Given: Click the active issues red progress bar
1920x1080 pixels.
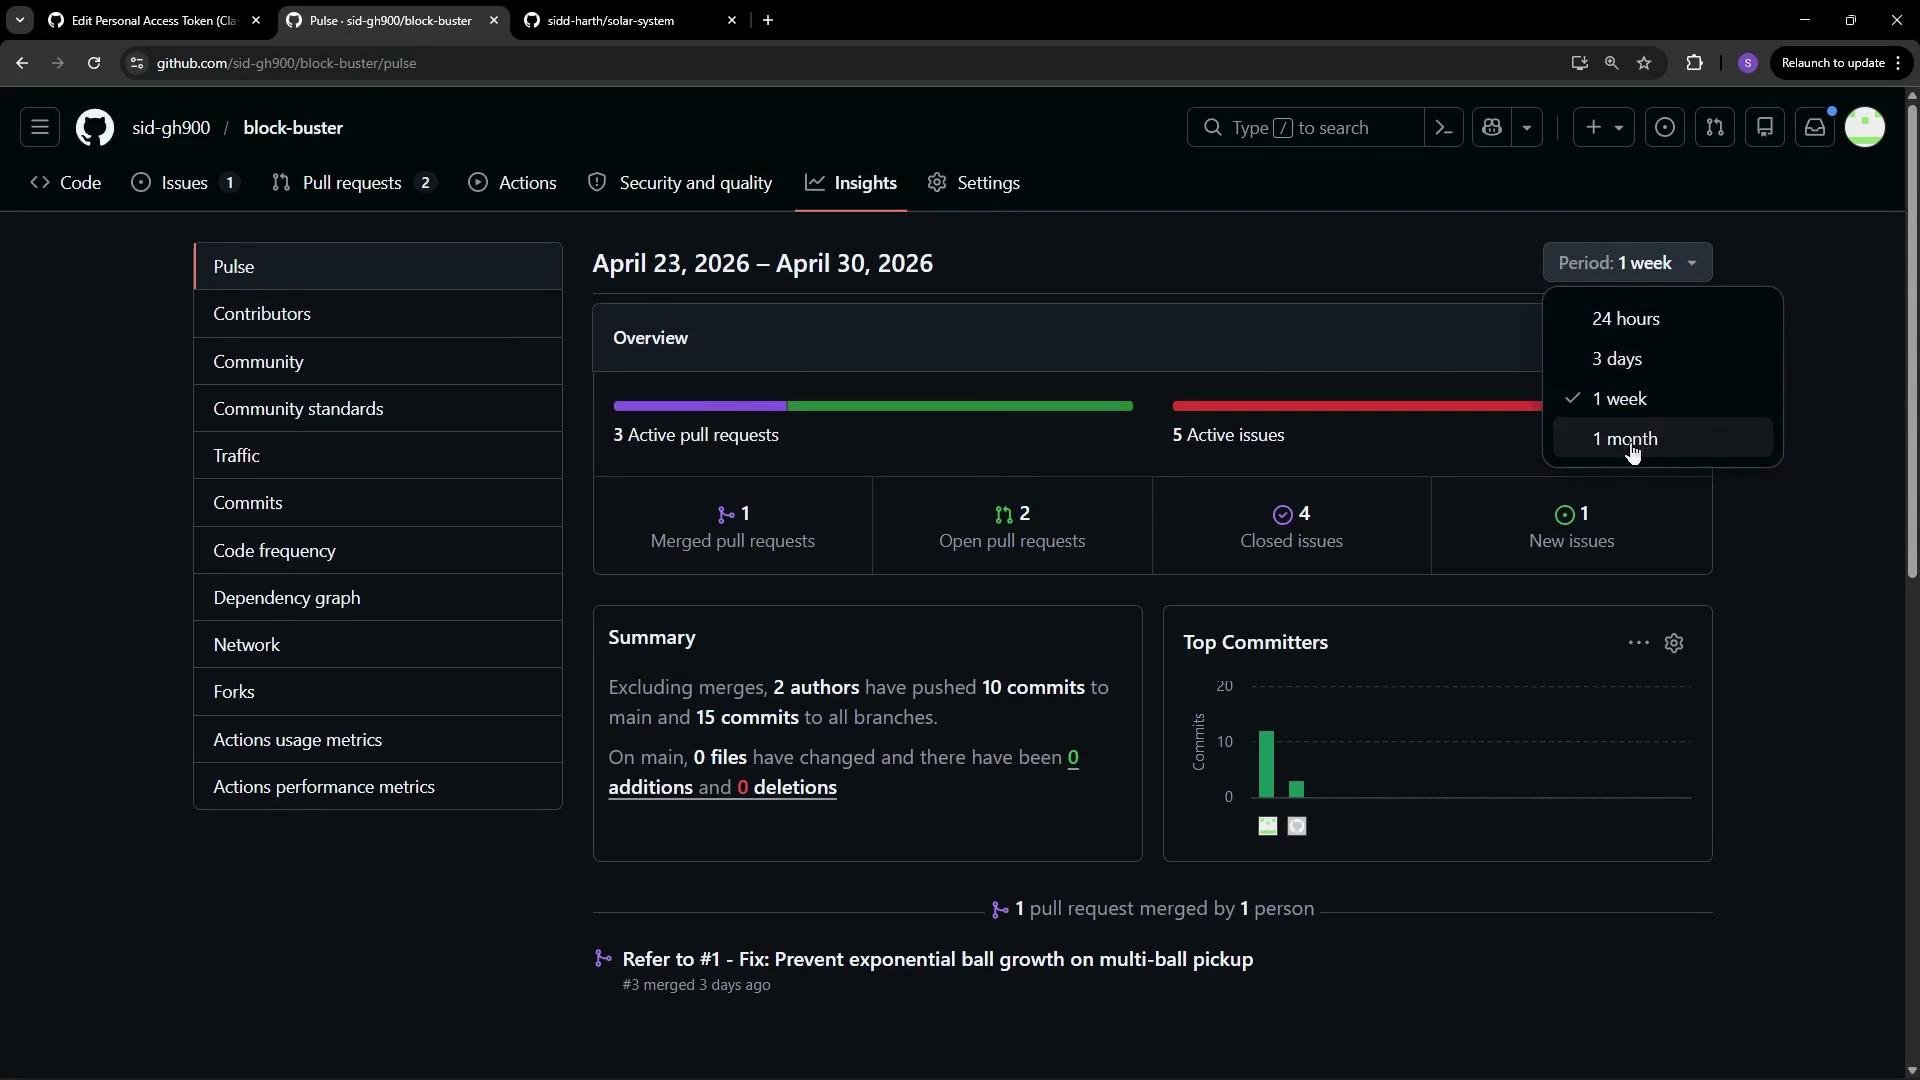Looking at the screenshot, I should point(1357,406).
